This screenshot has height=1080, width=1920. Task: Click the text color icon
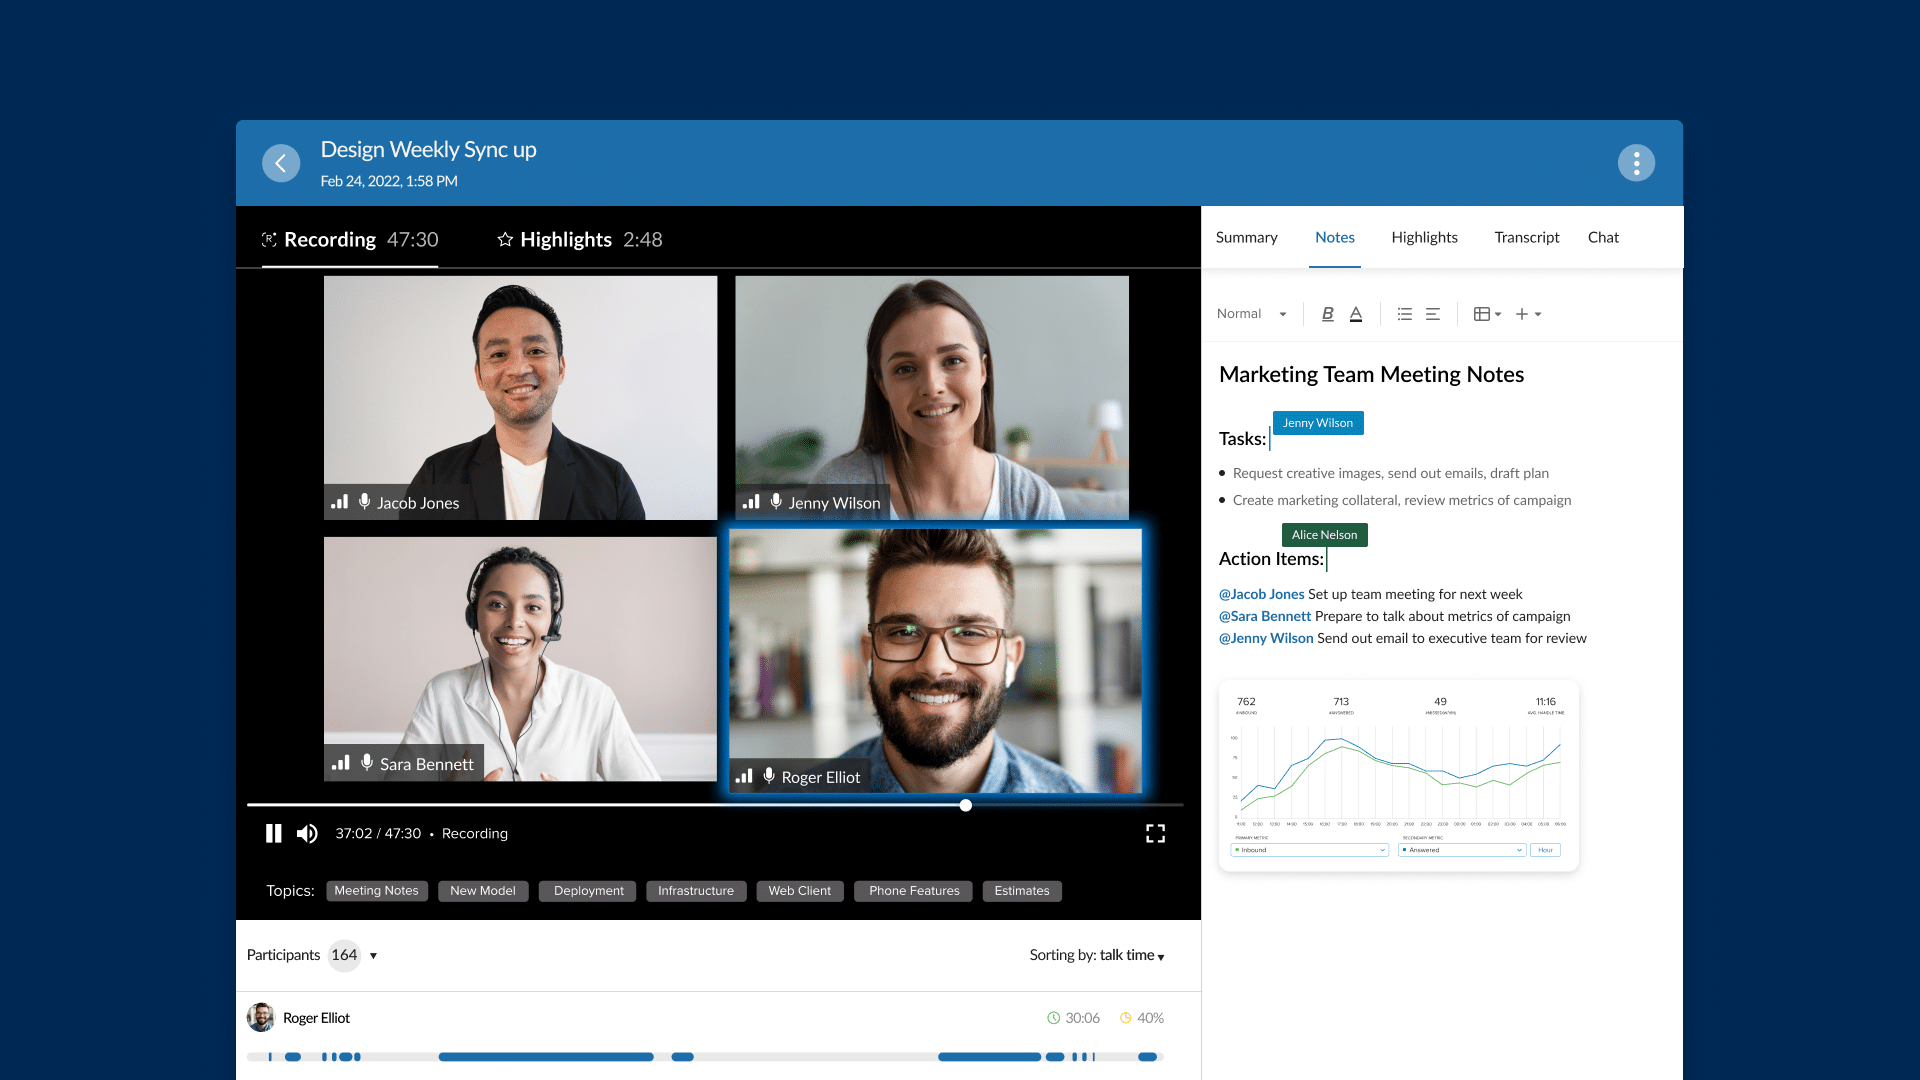1356,314
